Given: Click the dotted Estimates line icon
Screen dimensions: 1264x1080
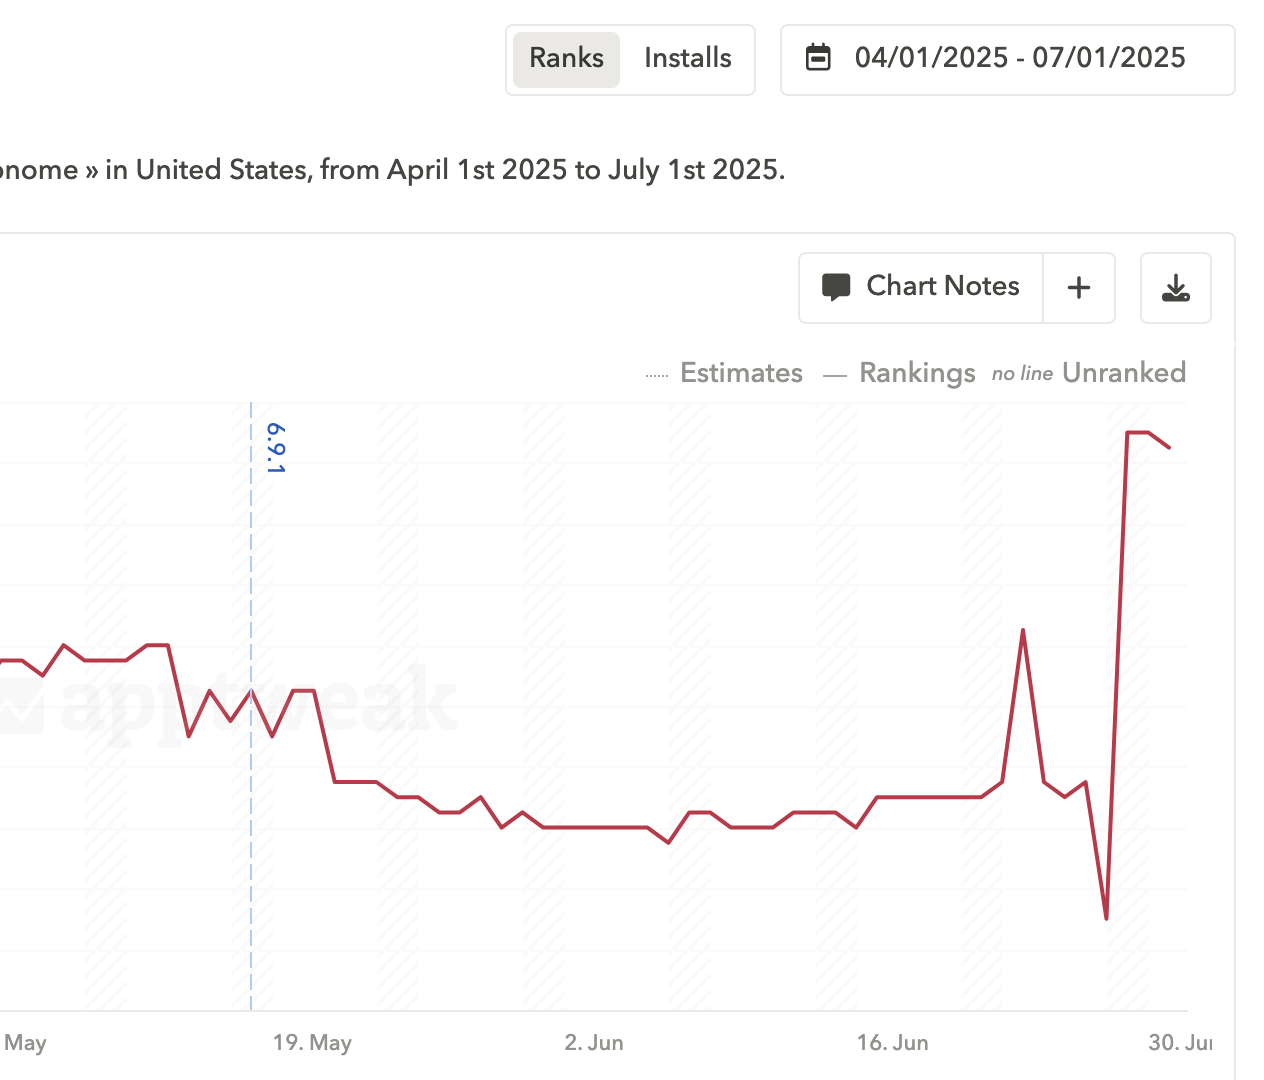Looking at the screenshot, I should tap(657, 376).
